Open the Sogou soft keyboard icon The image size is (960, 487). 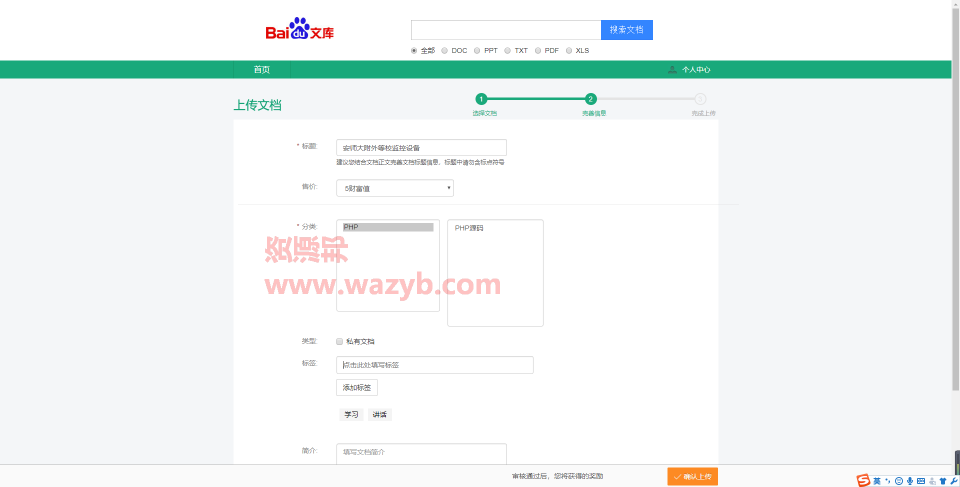tap(921, 481)
